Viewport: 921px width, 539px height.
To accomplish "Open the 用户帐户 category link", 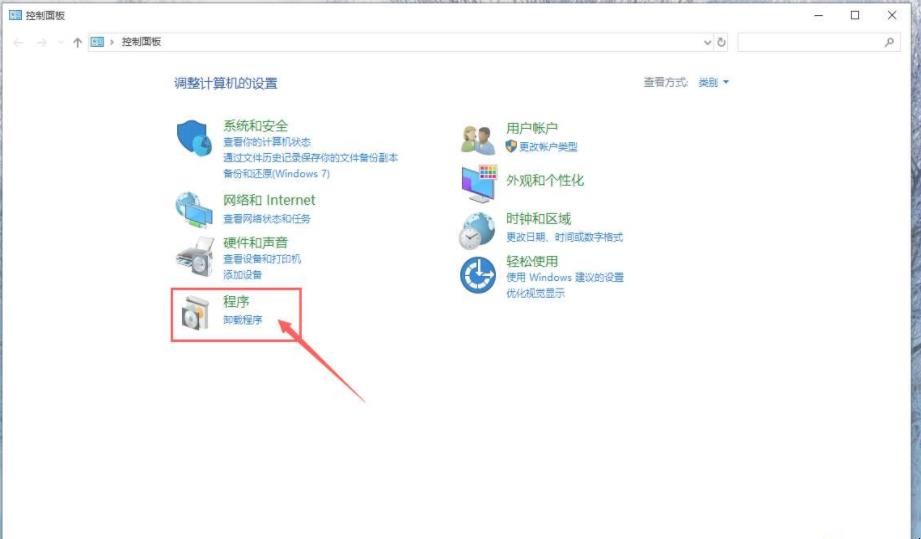I will point(532,128).
